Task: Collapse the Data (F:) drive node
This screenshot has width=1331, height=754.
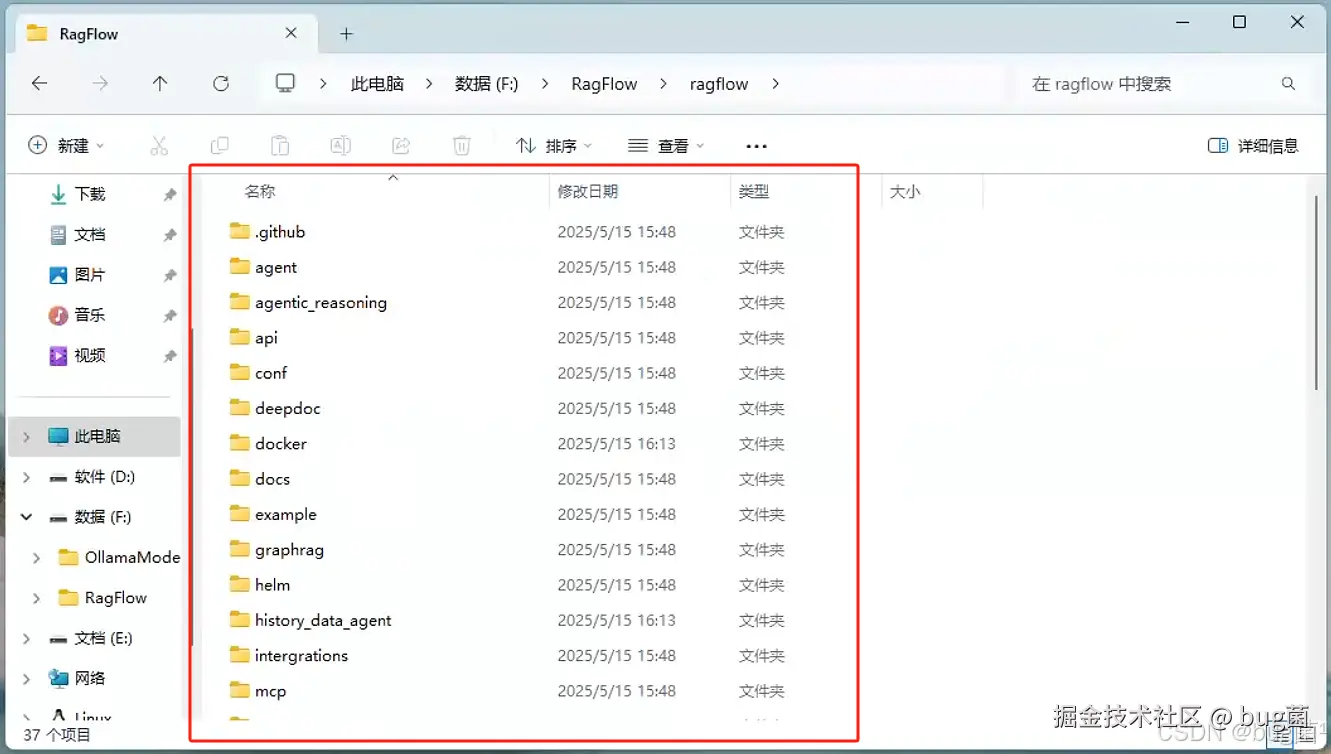Action: pos(27,517)
